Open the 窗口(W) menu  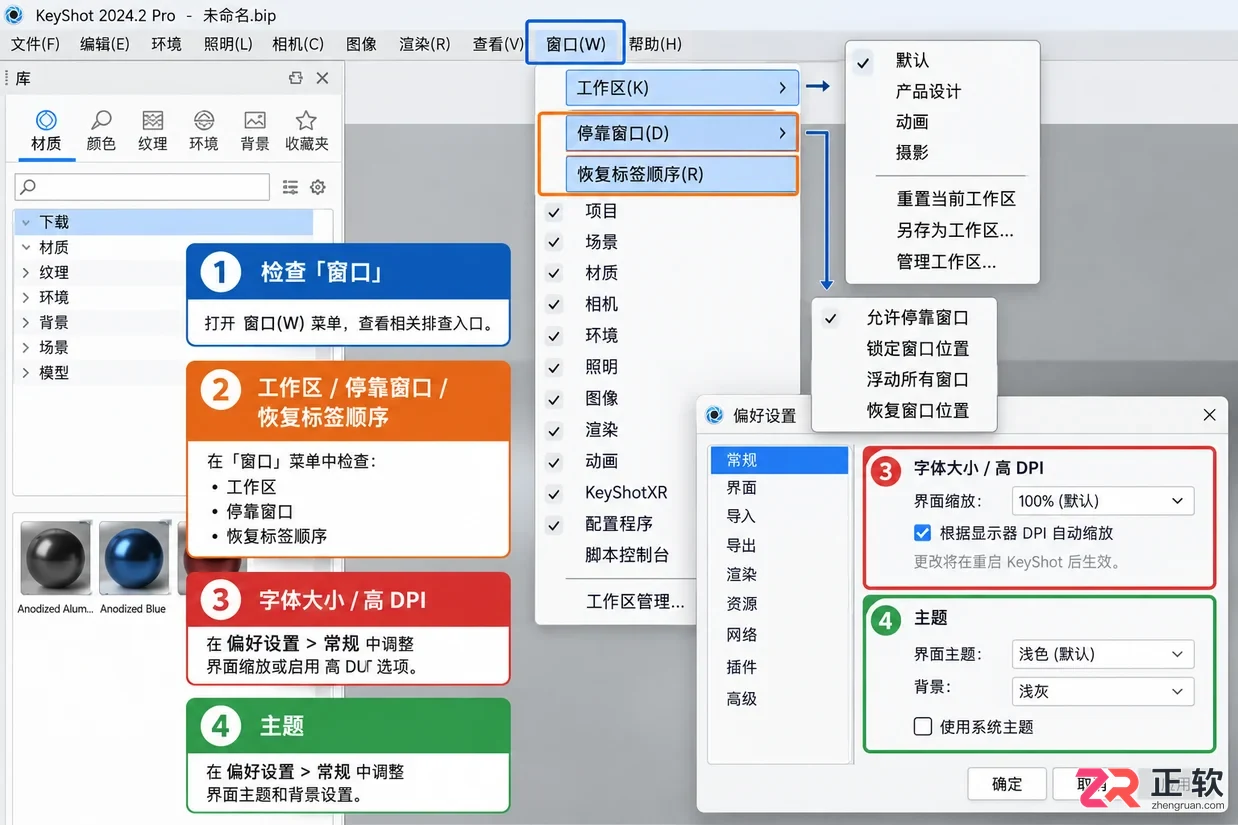click(576, 44)
